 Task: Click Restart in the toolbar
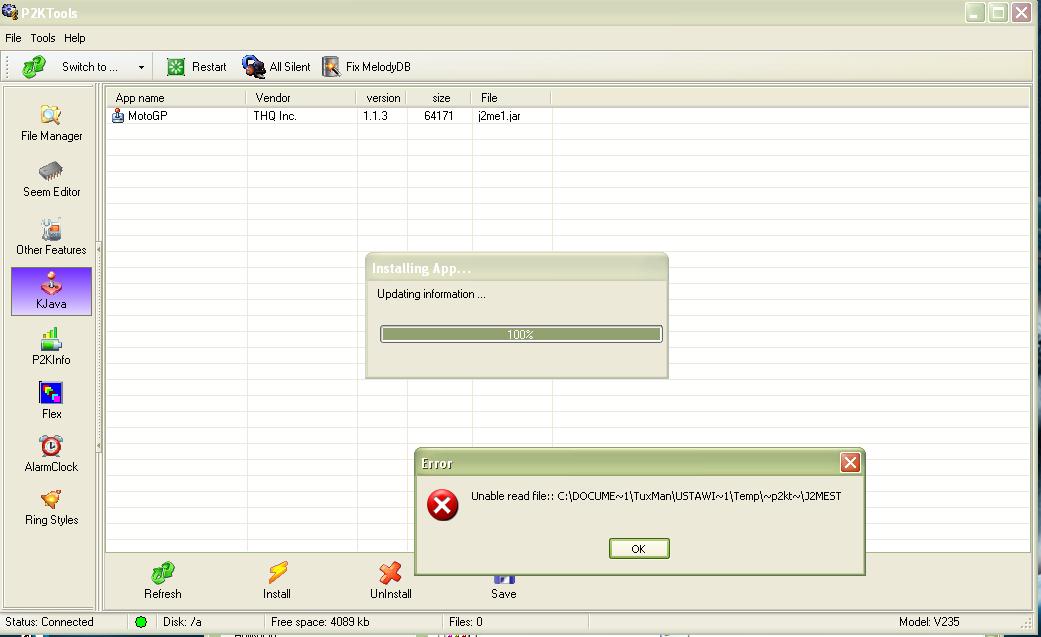(x=197, y=67)
